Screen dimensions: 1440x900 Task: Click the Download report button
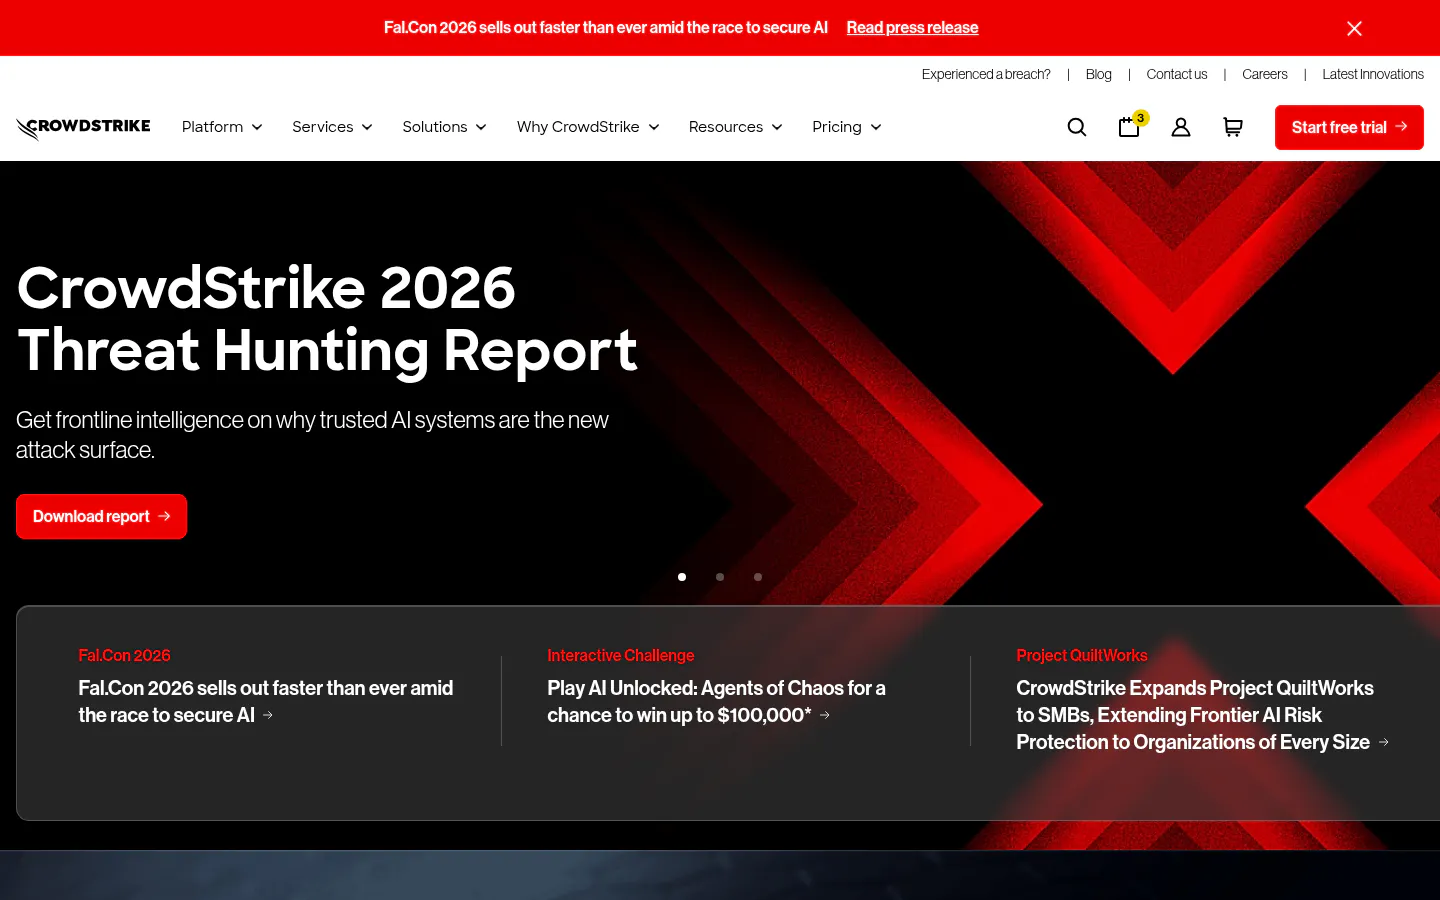[101, 516]
